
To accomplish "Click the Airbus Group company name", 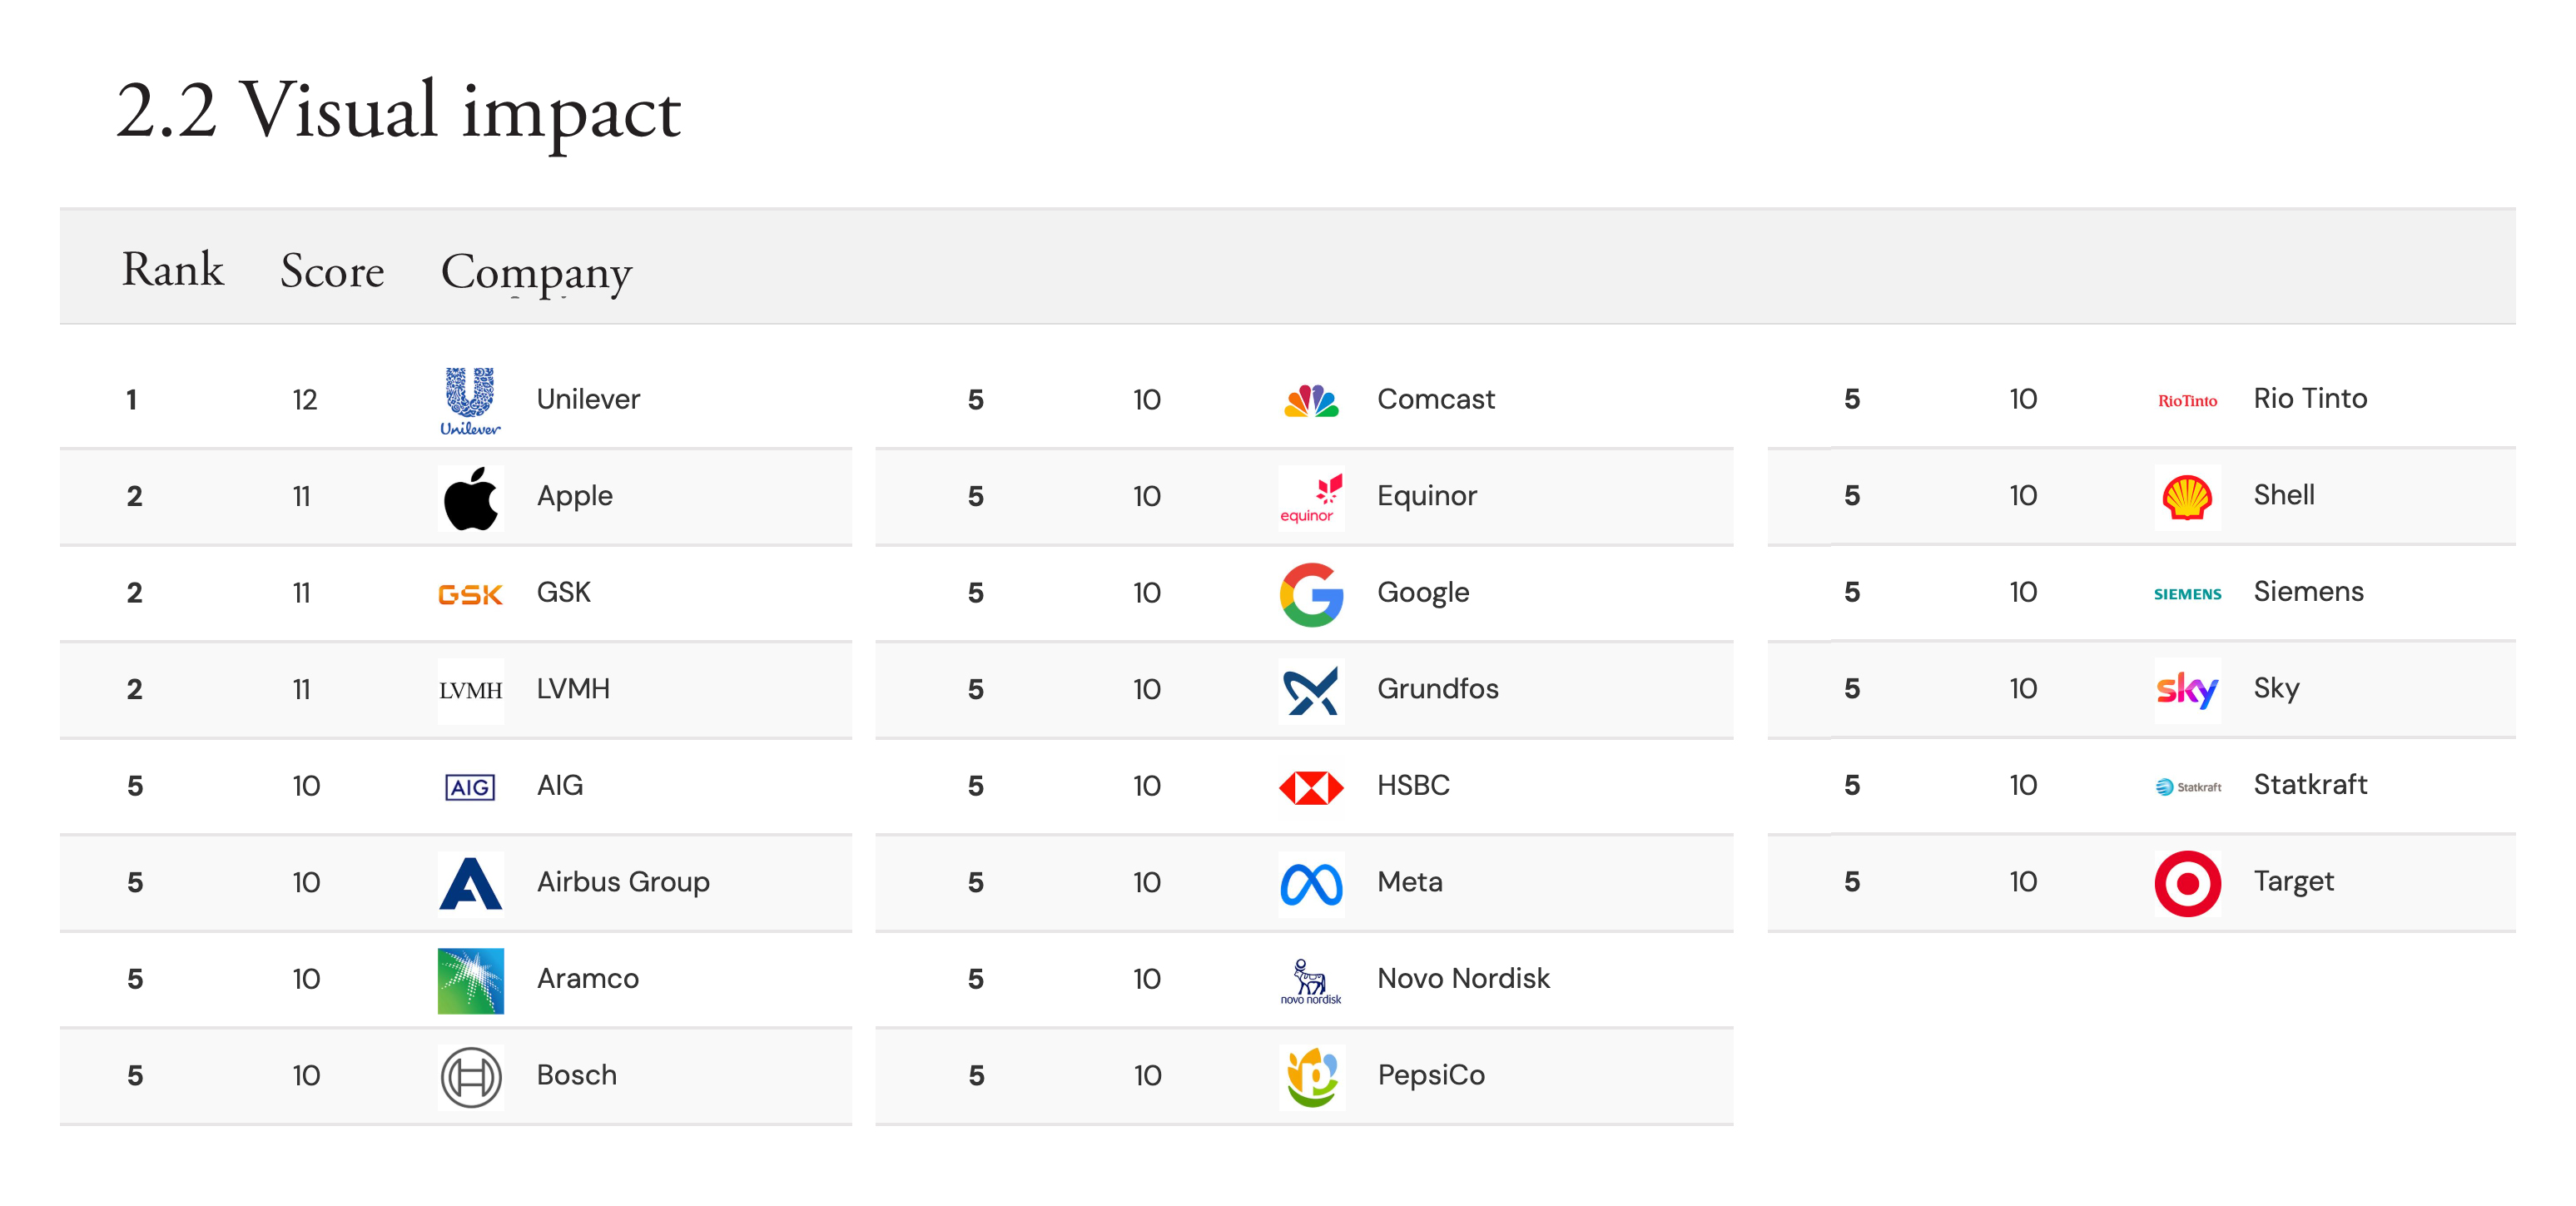I will [x=623, y=882].
